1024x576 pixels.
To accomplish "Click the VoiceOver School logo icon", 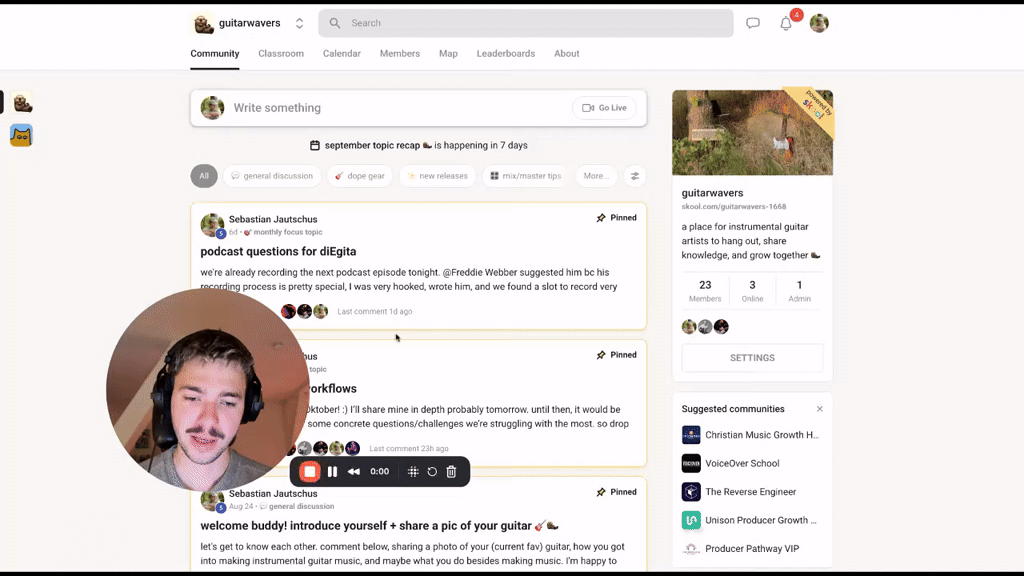I will click(x=691, y=464).
